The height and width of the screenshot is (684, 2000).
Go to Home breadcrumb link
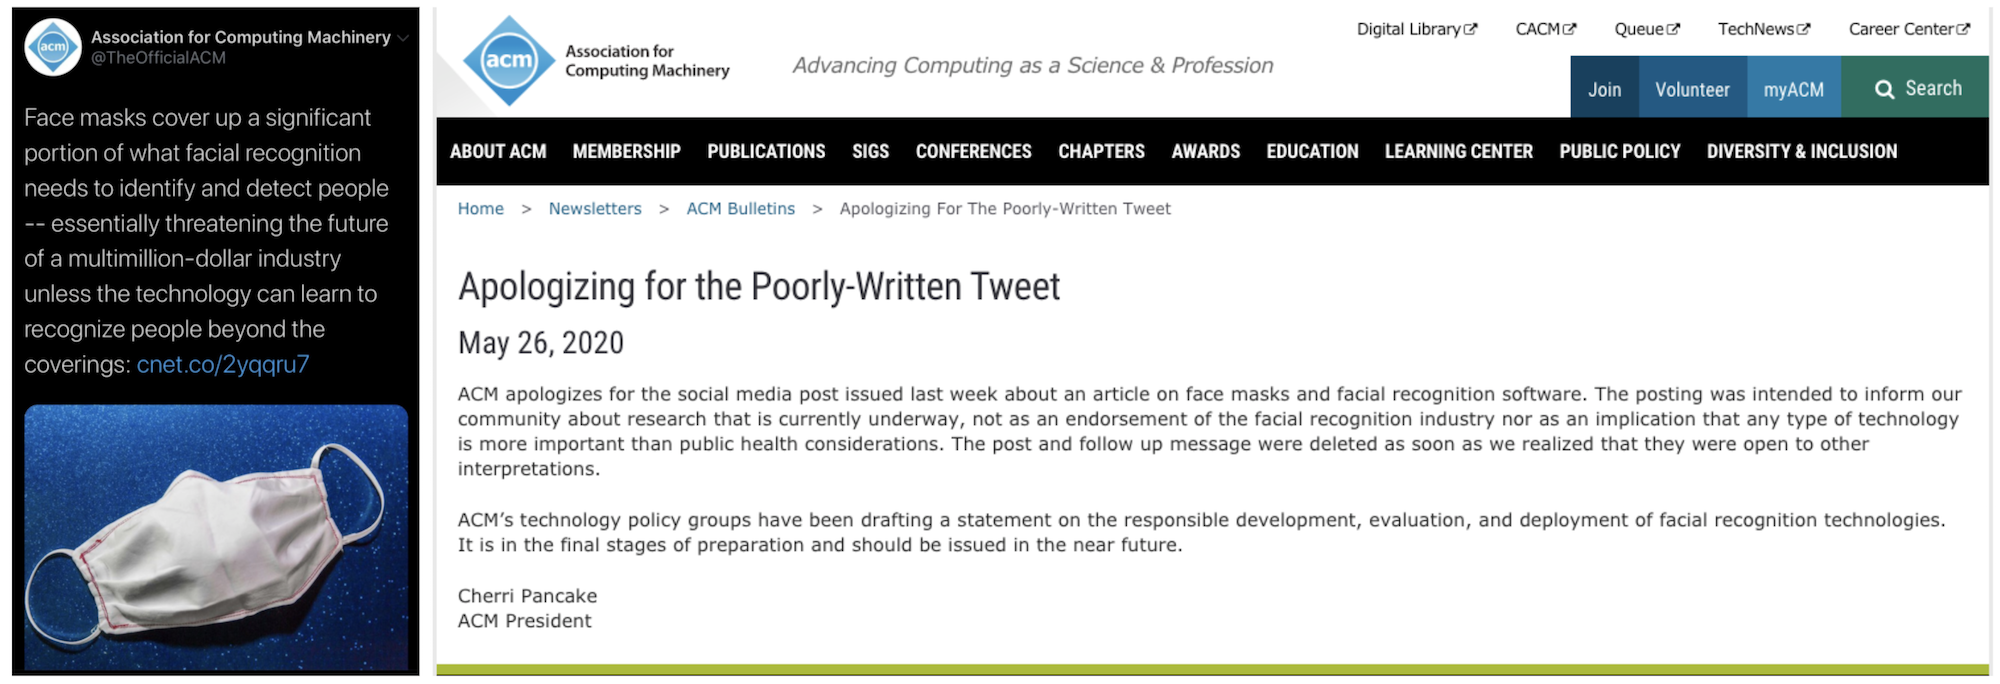481,208
